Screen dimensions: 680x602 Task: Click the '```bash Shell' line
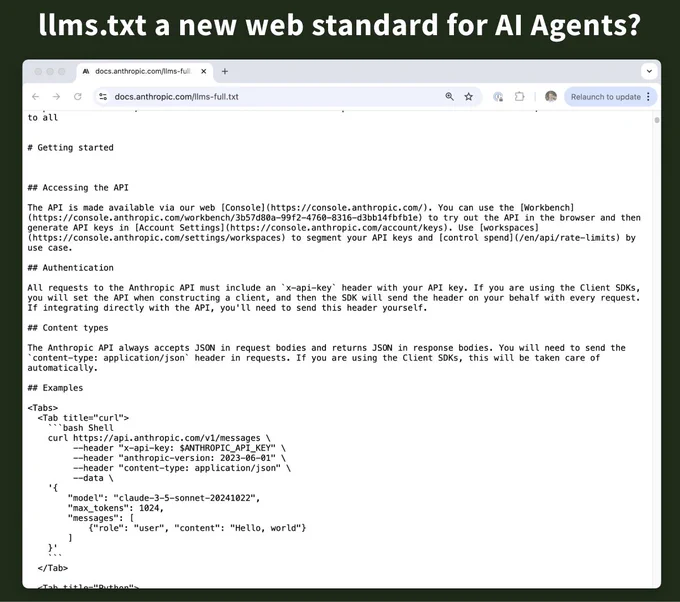click(x=81, y=428)
